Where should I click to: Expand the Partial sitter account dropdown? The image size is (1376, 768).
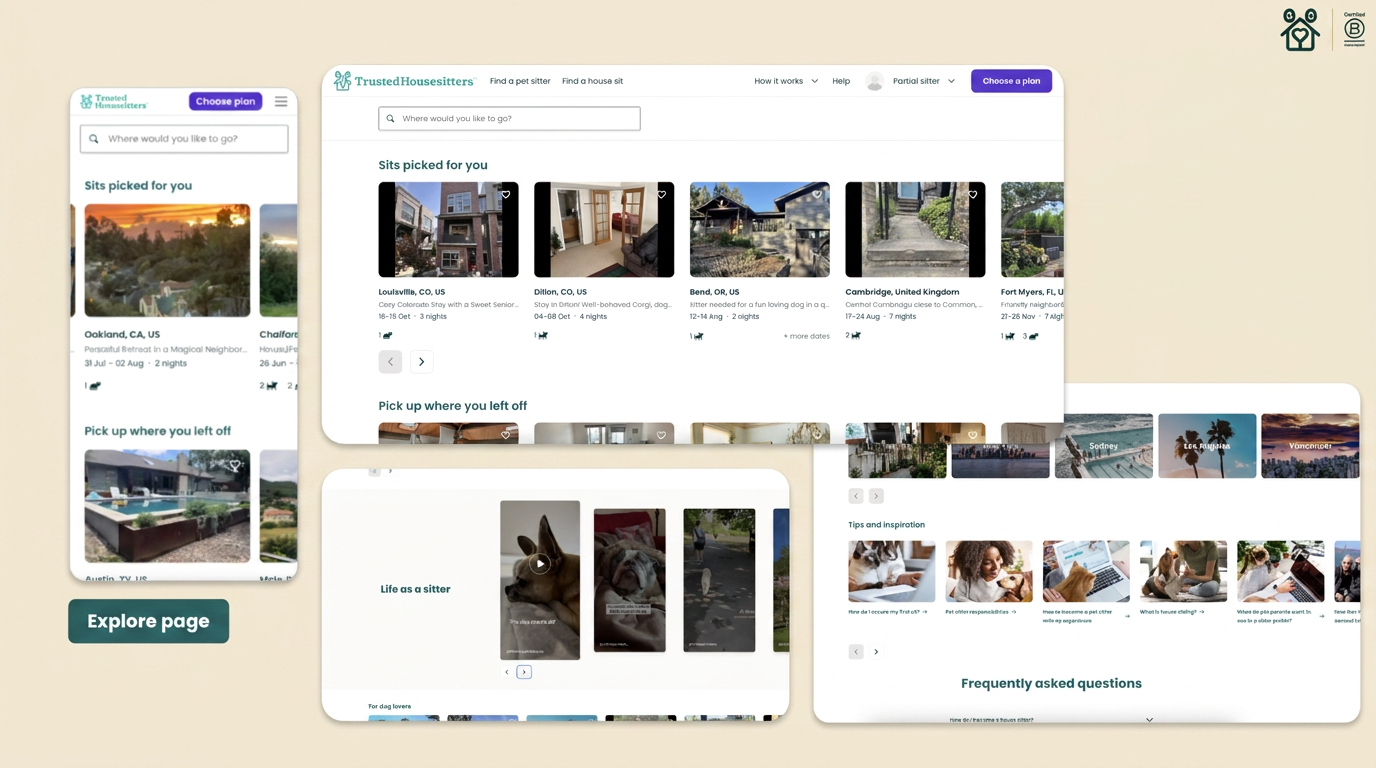(x=924, y=81)
